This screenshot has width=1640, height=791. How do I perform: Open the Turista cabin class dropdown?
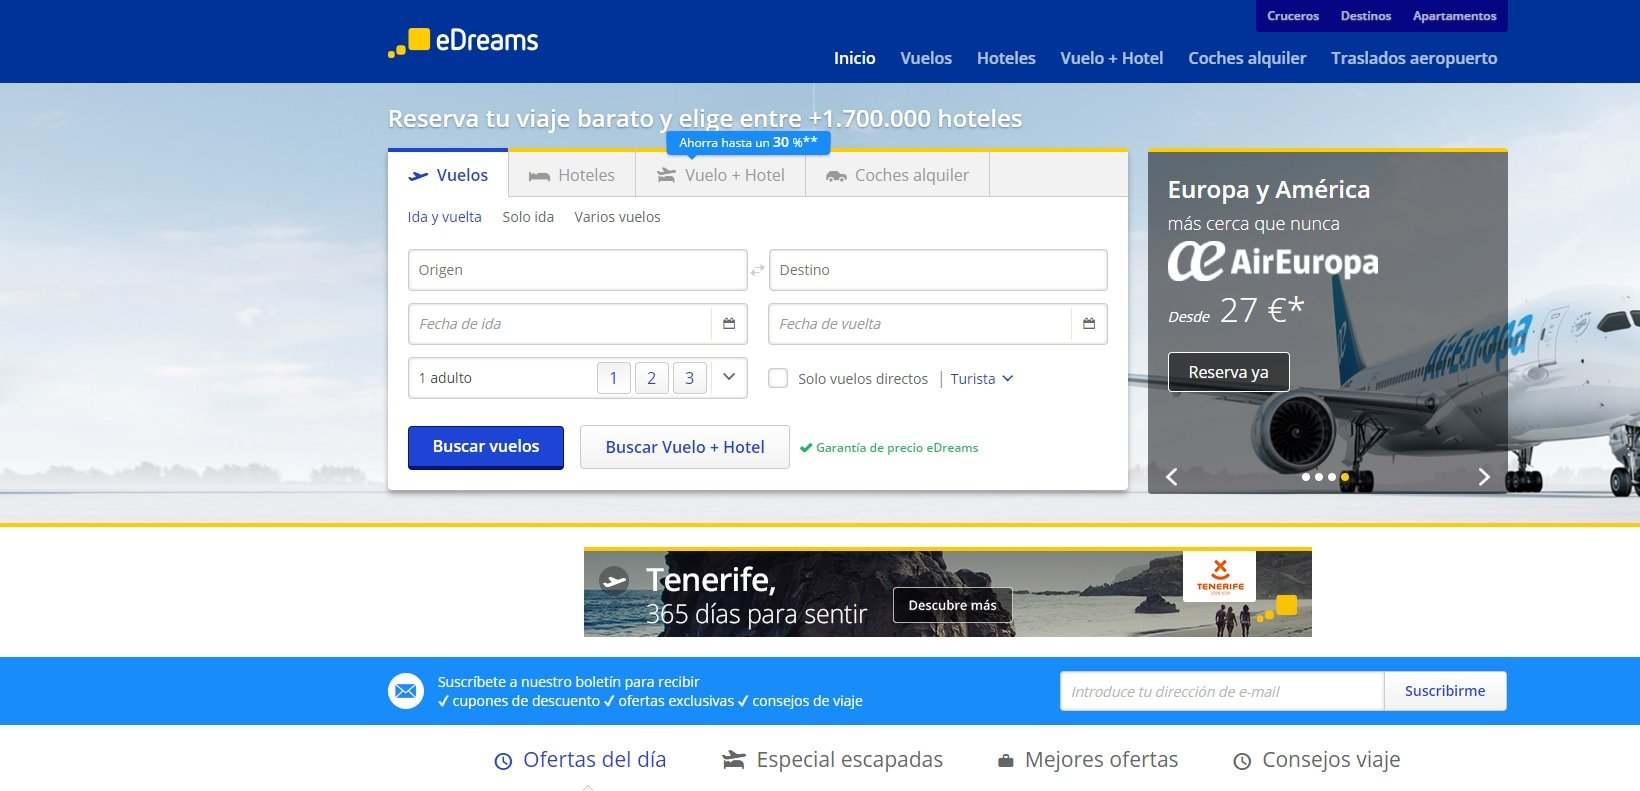(x=982, y=379)
